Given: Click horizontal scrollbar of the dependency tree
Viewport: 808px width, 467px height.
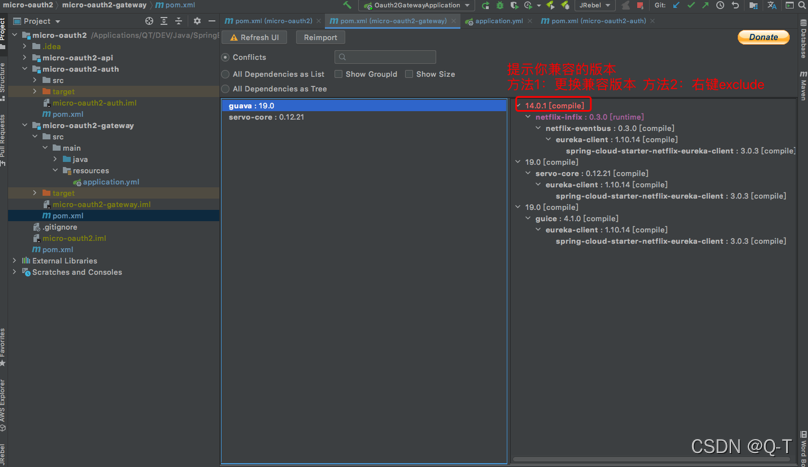Looking at the screenshot, I should tap(651, 459).
